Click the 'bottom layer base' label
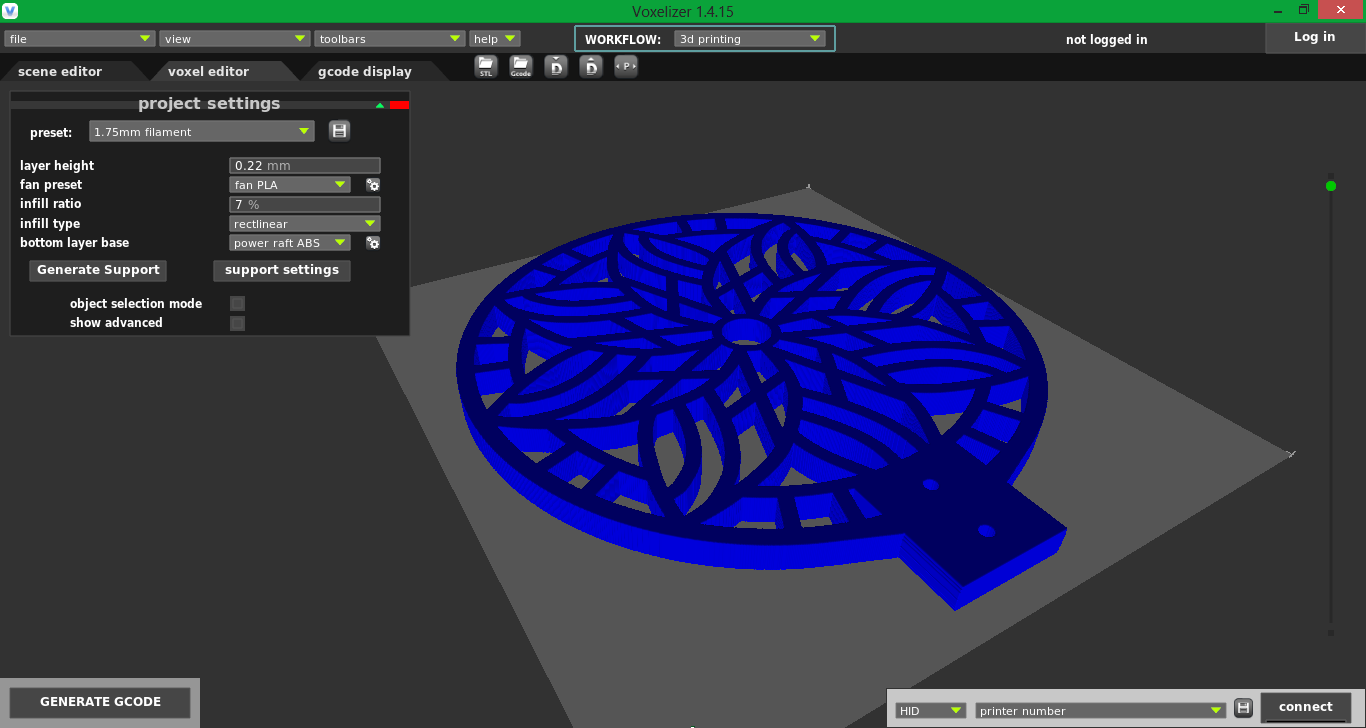 pos(74,243)
